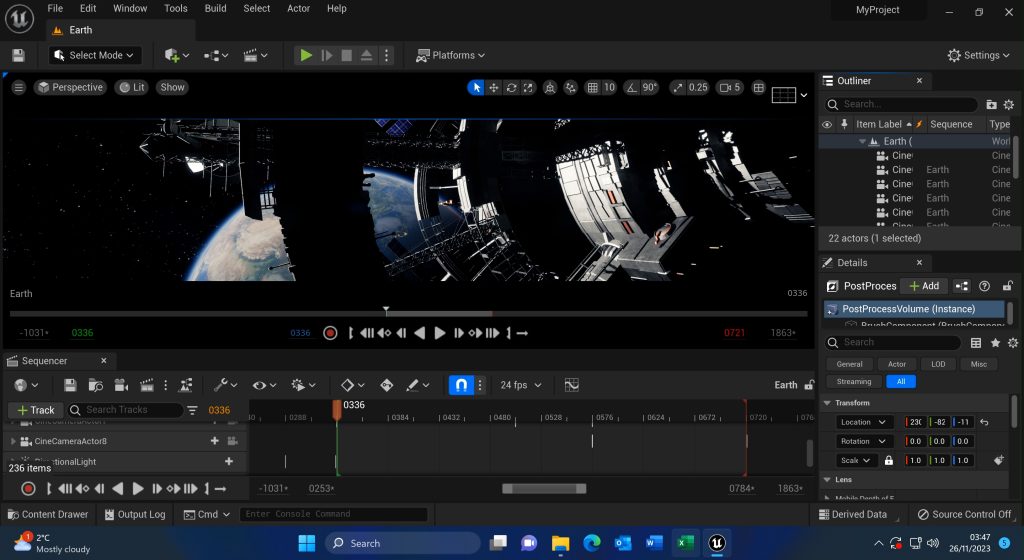Open play options three-dot menu
The image size is (1024, 560).
pyautogui.click(x=387, y=55)
